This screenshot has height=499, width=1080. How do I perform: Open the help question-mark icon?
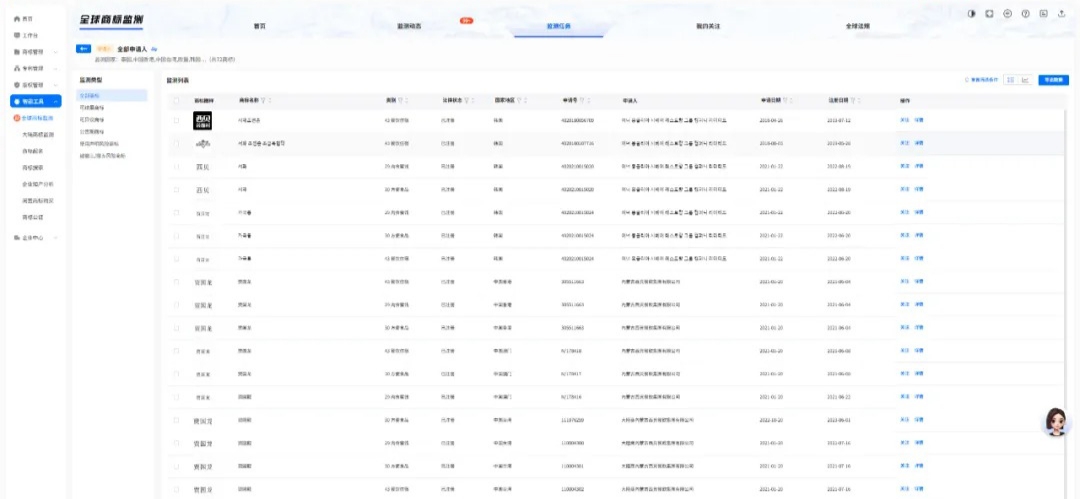tap(1025, 13)
